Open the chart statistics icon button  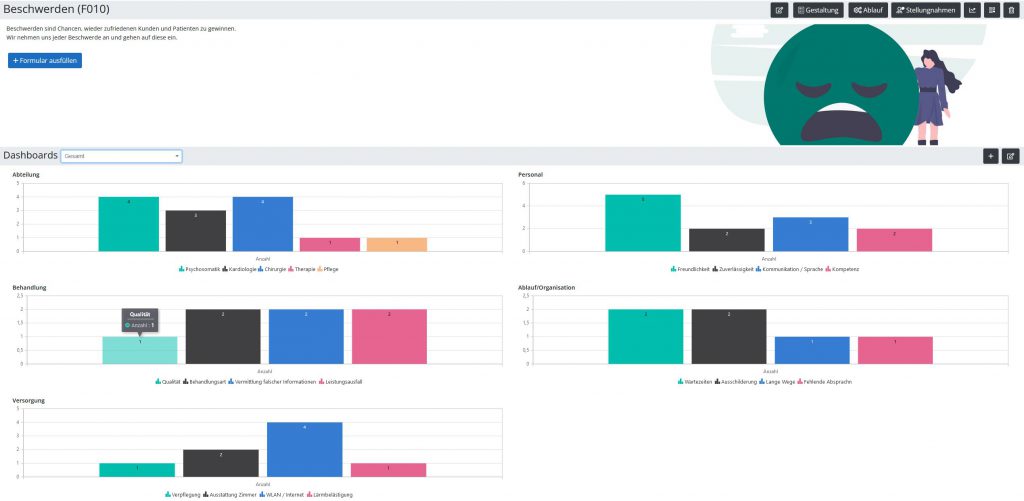[x=972, y=10]
